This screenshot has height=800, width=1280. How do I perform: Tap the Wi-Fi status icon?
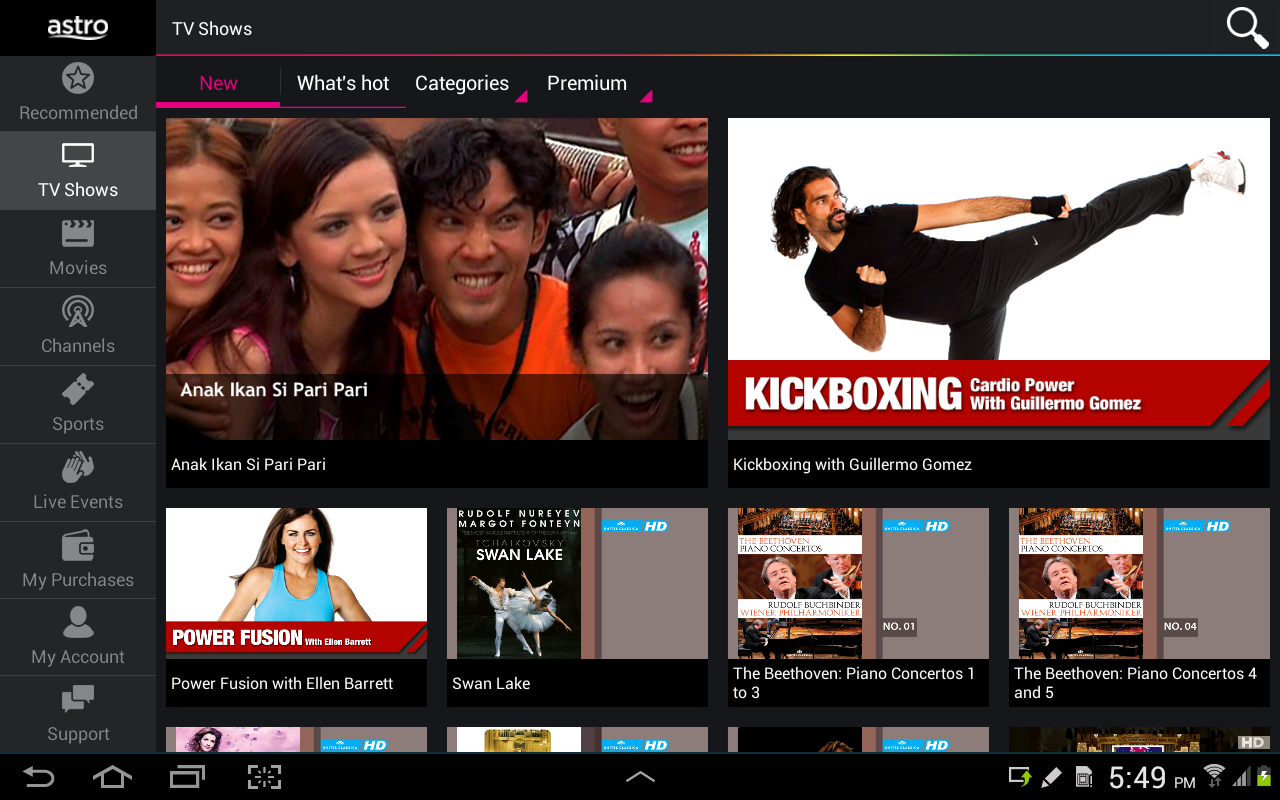click(1214, 776)
